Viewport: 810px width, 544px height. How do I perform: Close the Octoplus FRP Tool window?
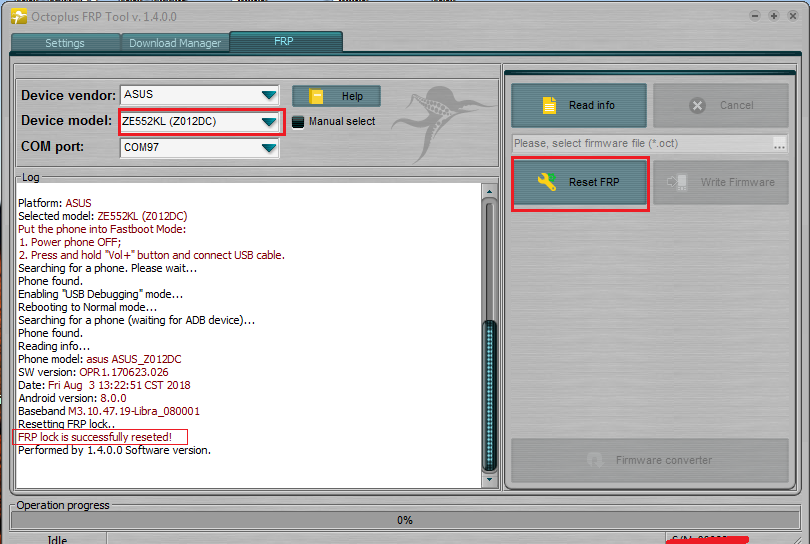click(x=793, y=16)
